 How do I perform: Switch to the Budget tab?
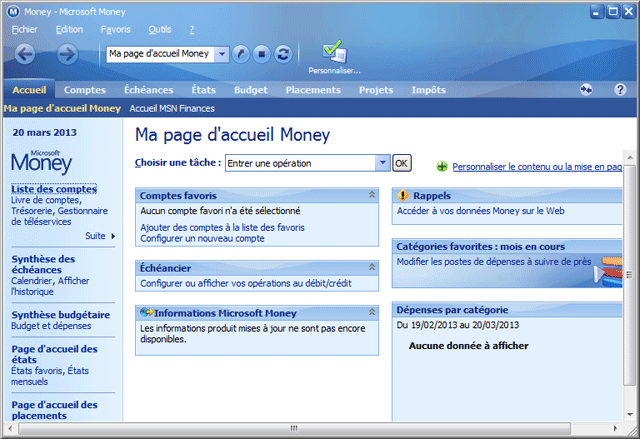(250, 90)
